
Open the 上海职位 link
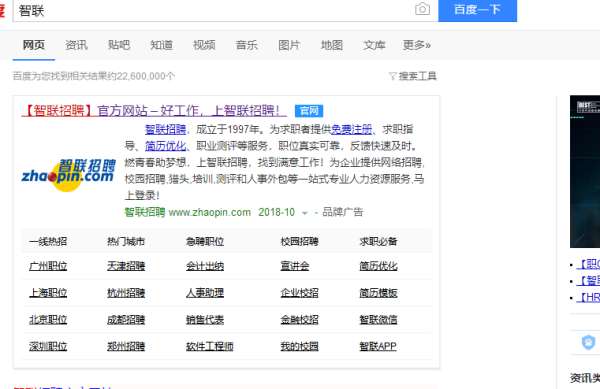(48, 293)
